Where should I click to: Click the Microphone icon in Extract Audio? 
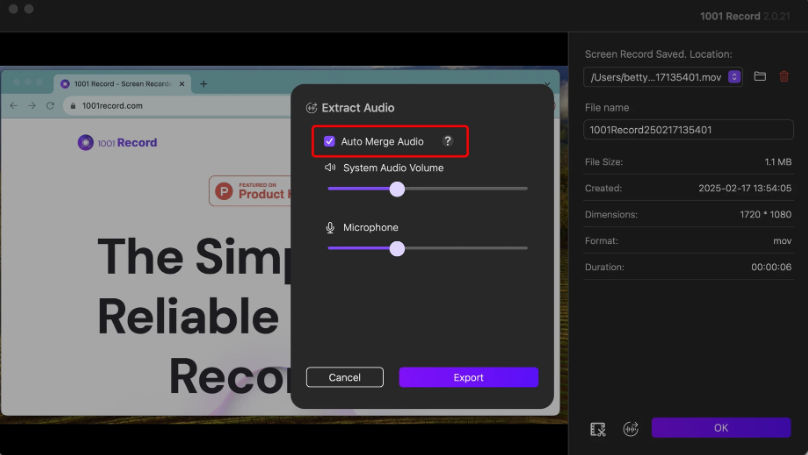pos(330,228)
